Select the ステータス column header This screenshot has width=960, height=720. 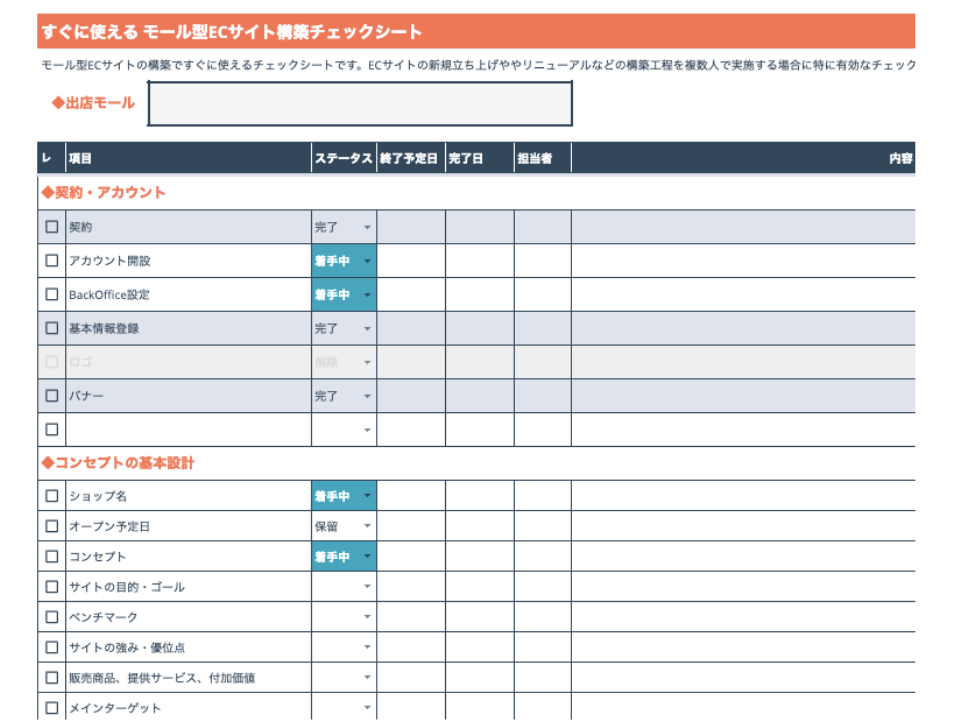click(x=344, y=159)
